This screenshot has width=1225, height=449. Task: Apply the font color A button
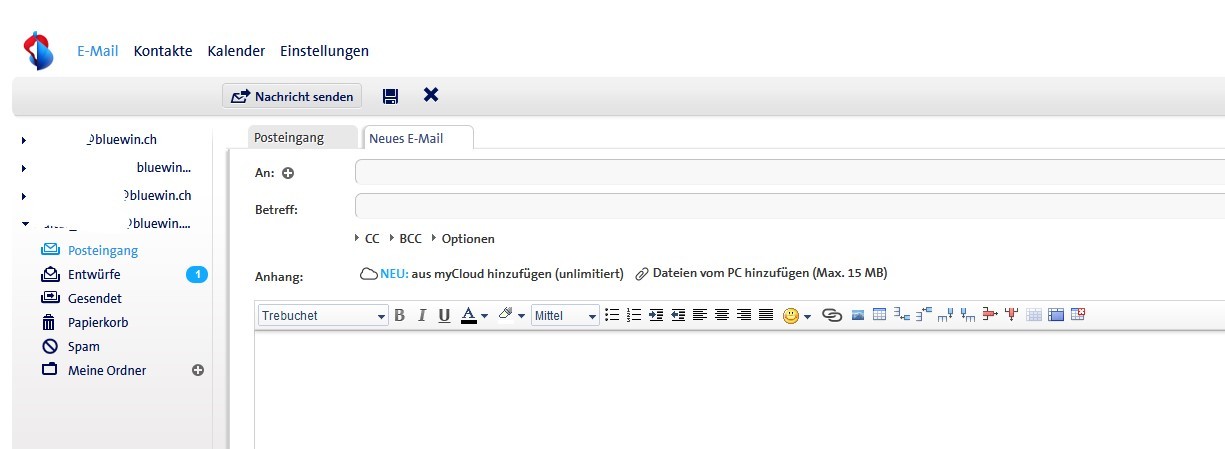point(469,315)
